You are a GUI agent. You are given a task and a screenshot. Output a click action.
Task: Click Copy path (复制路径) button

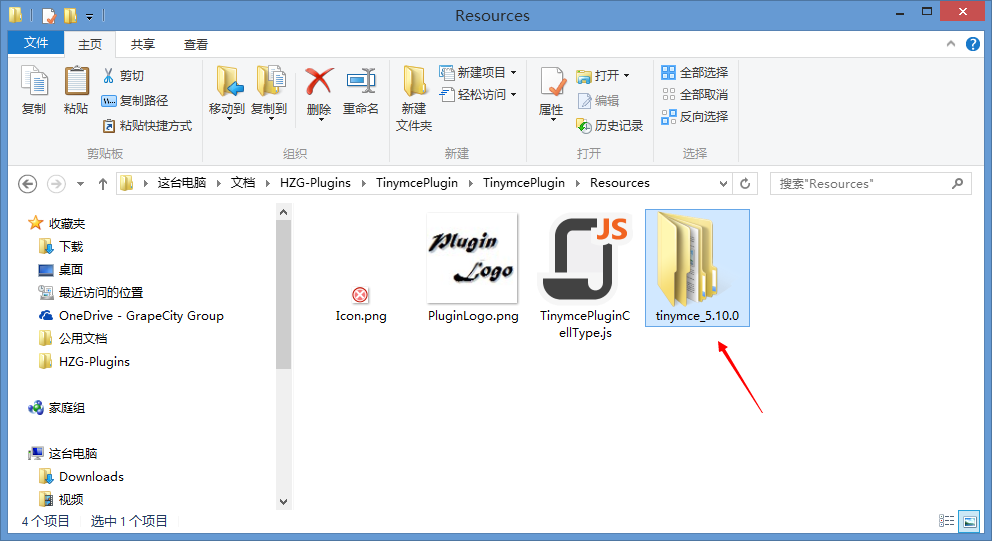pos(135,101)
